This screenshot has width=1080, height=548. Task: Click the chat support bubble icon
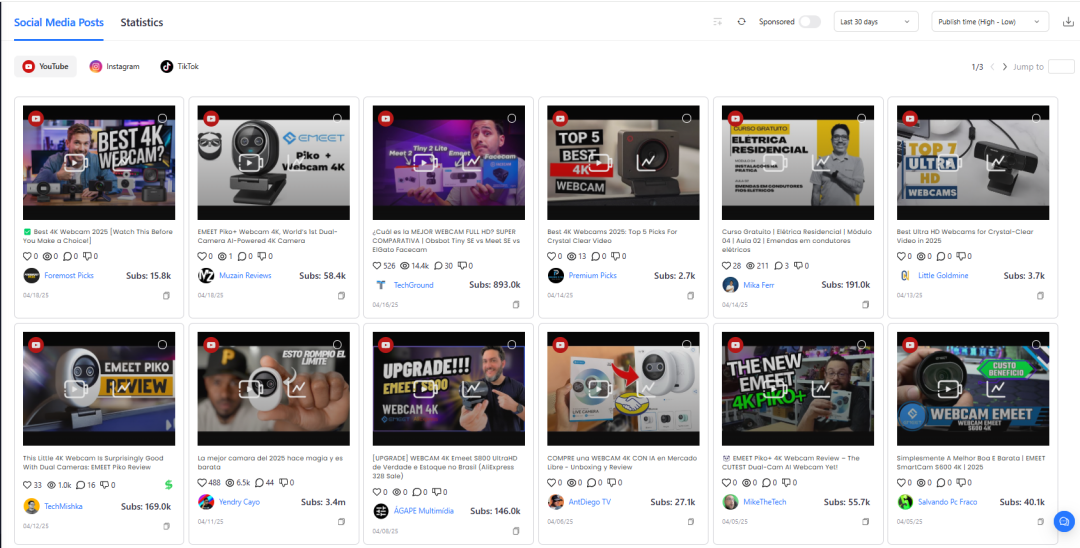(1063, 520)
